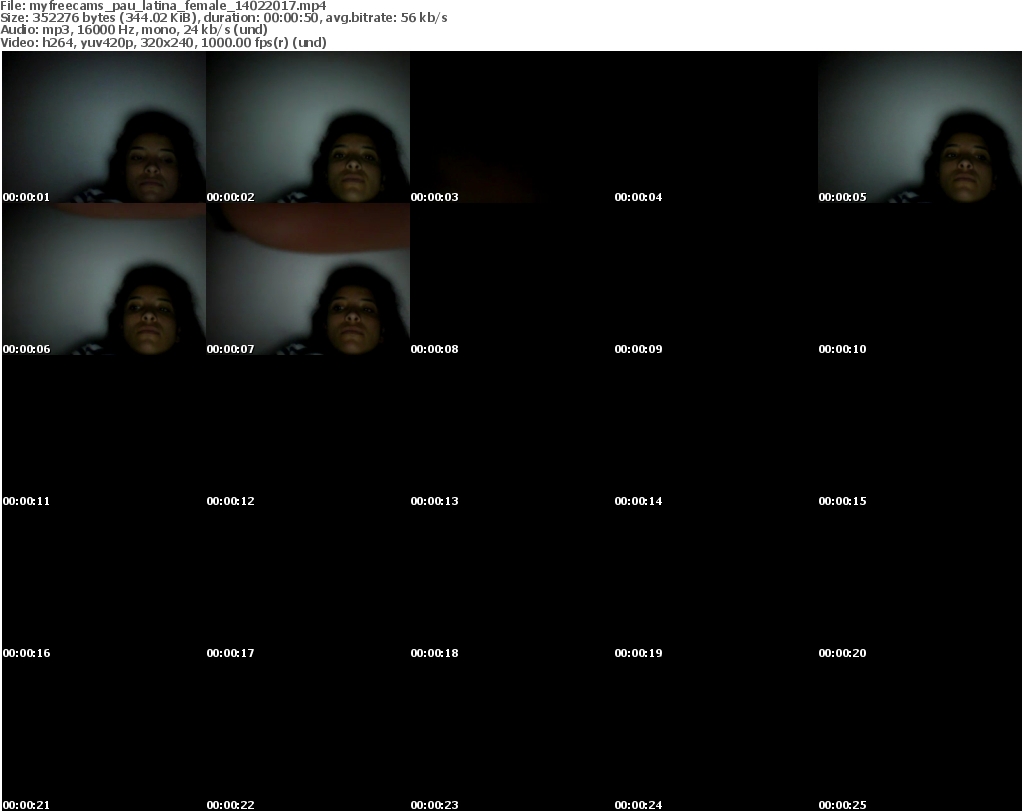Click the 00:00:21 timestamp label
Viewport: 1024px width, 811px height.
[x=26, y=805]
